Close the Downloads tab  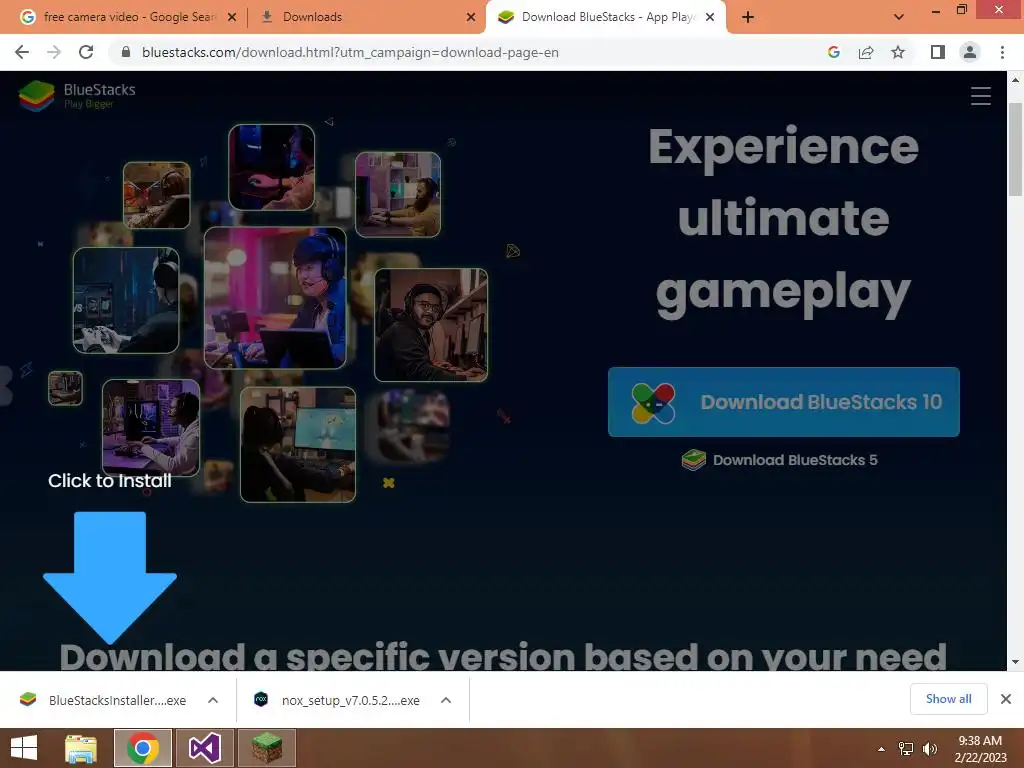[x=471, y=17]
